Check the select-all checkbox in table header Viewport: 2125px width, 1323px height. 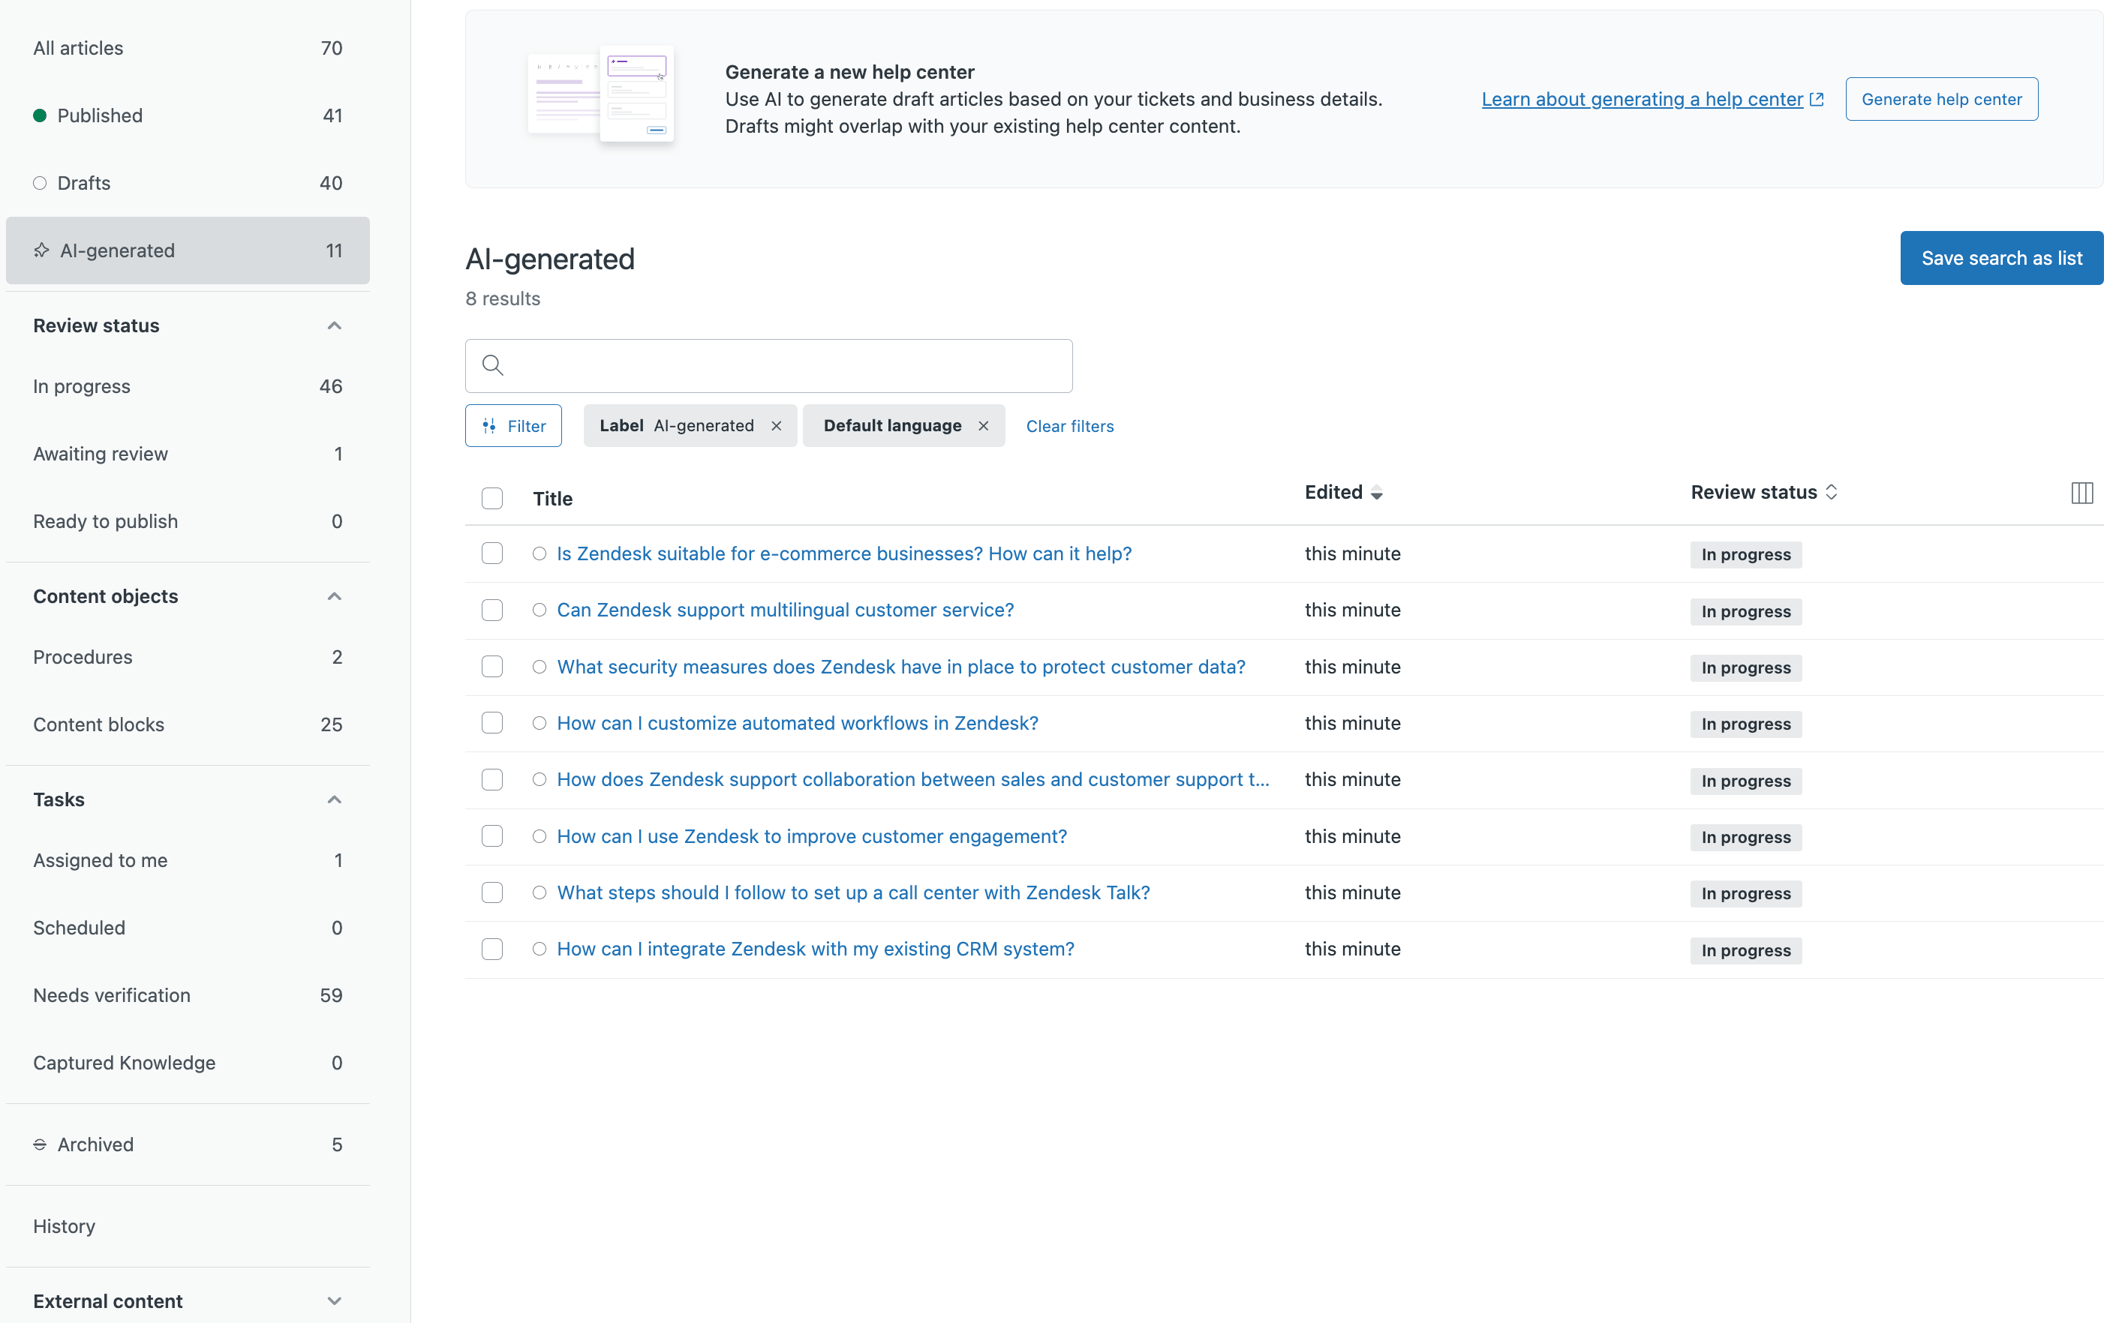[492, 497]
